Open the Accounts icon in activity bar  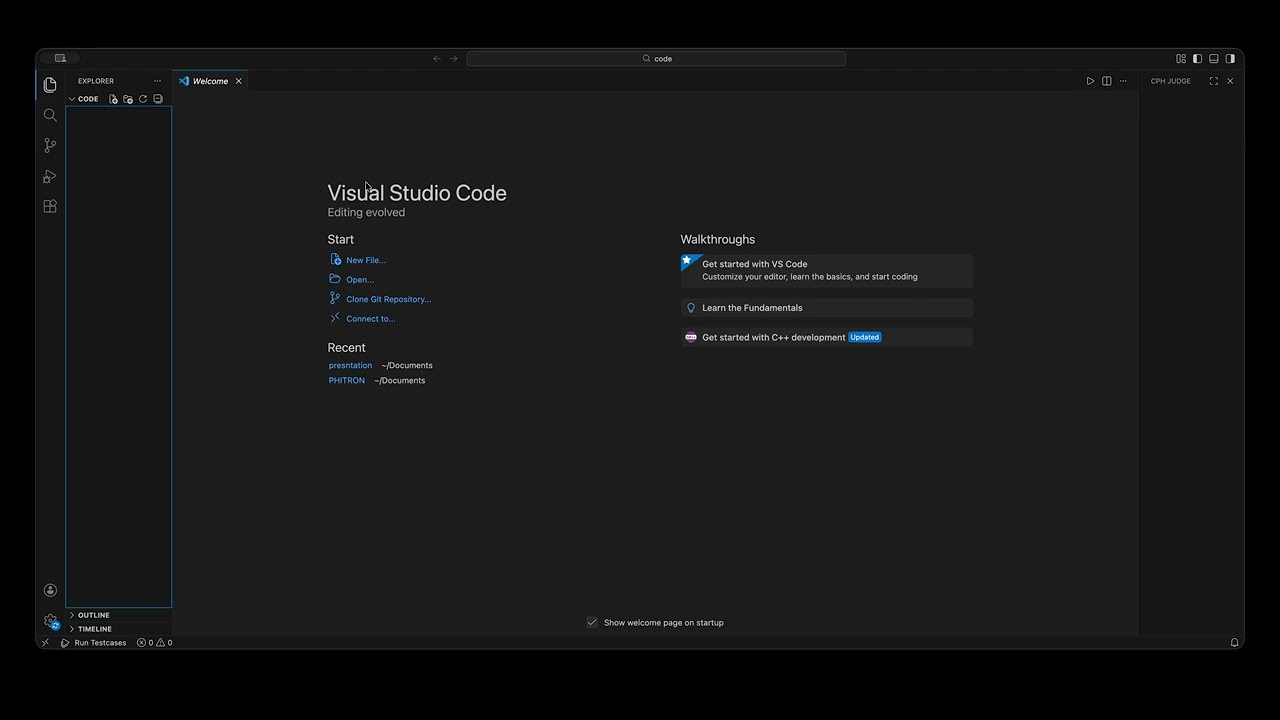50,590
